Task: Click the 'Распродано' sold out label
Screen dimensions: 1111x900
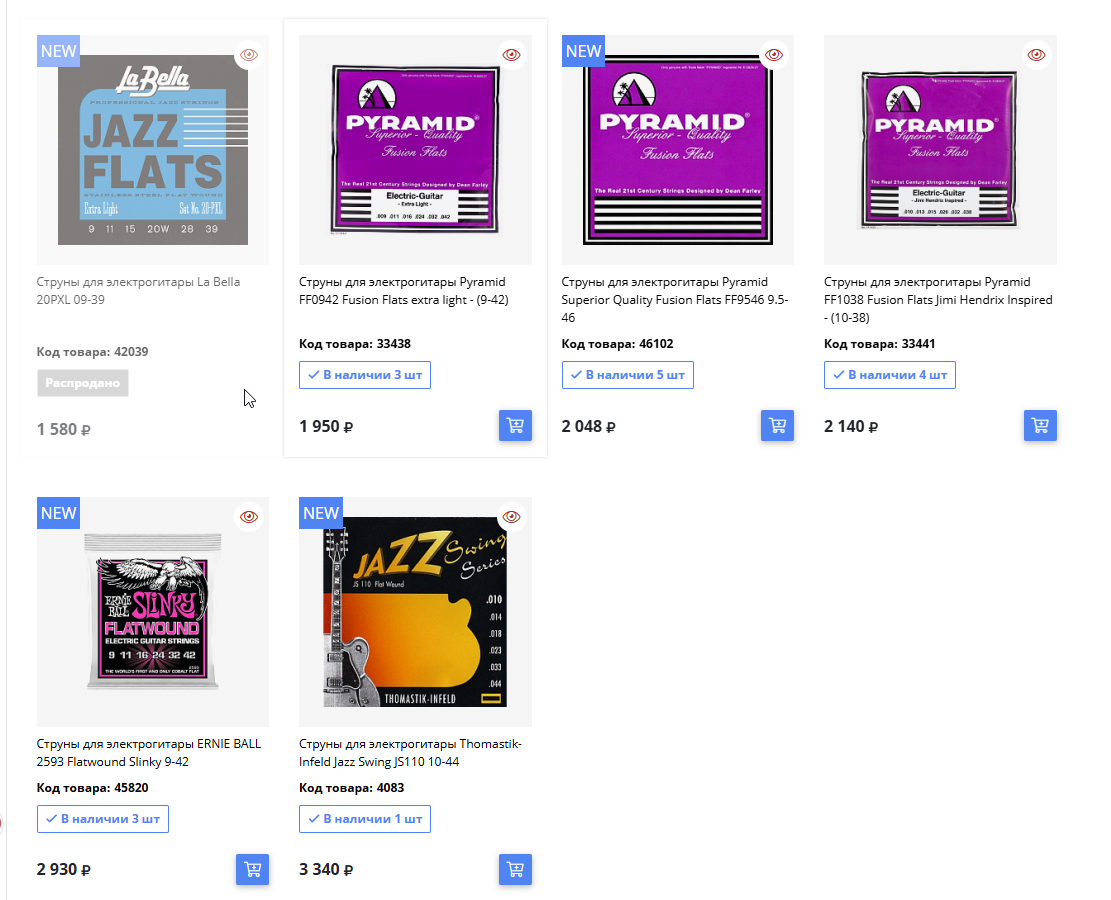Action: 83,383
